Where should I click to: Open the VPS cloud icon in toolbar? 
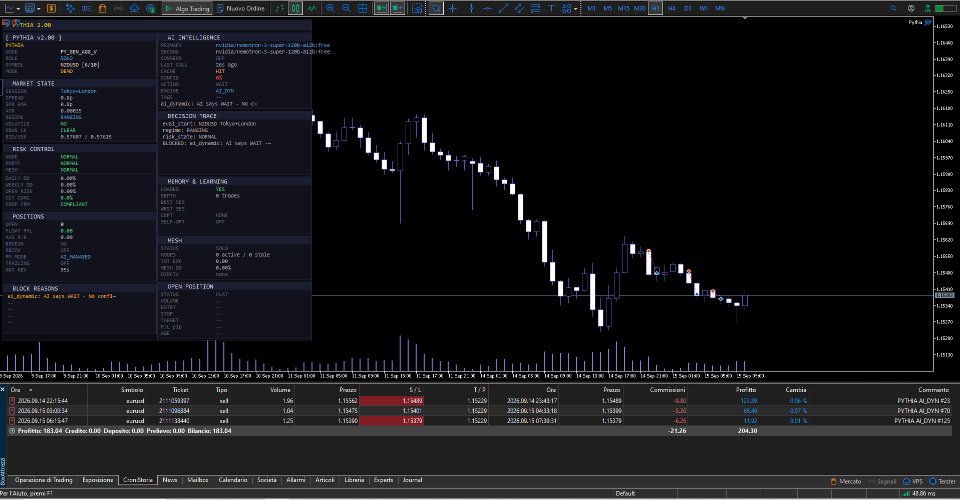pyautogui.click(x=134, y=9)
